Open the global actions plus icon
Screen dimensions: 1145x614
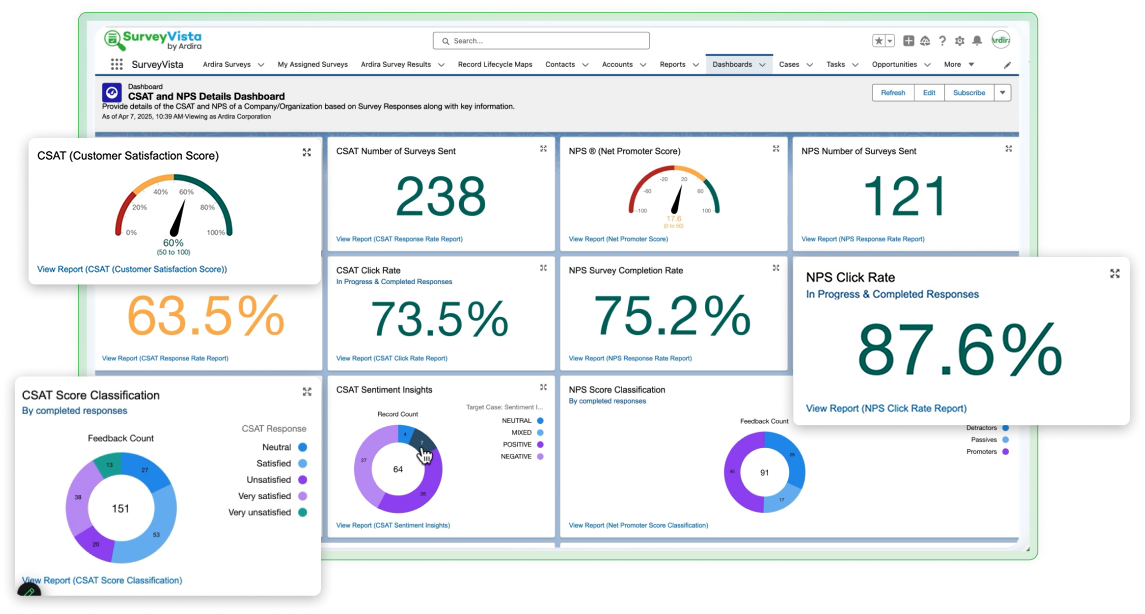pos(908,41)
